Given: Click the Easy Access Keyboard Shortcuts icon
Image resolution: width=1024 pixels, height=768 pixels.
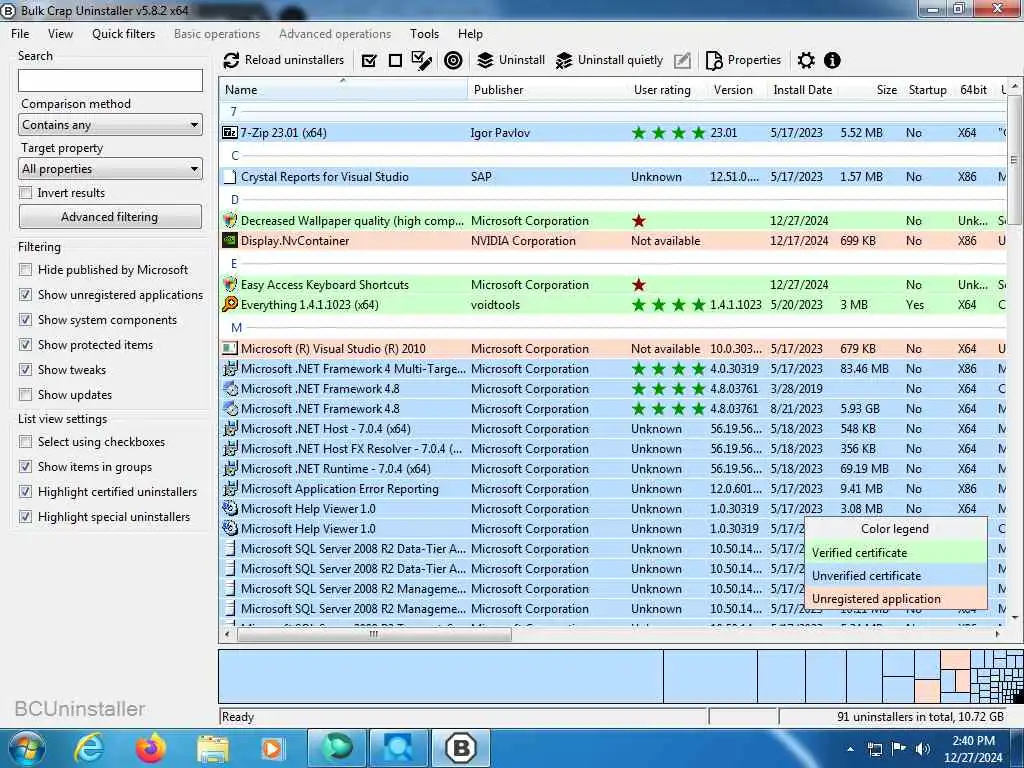Looking at the screenshot, I should pos(230,285).
